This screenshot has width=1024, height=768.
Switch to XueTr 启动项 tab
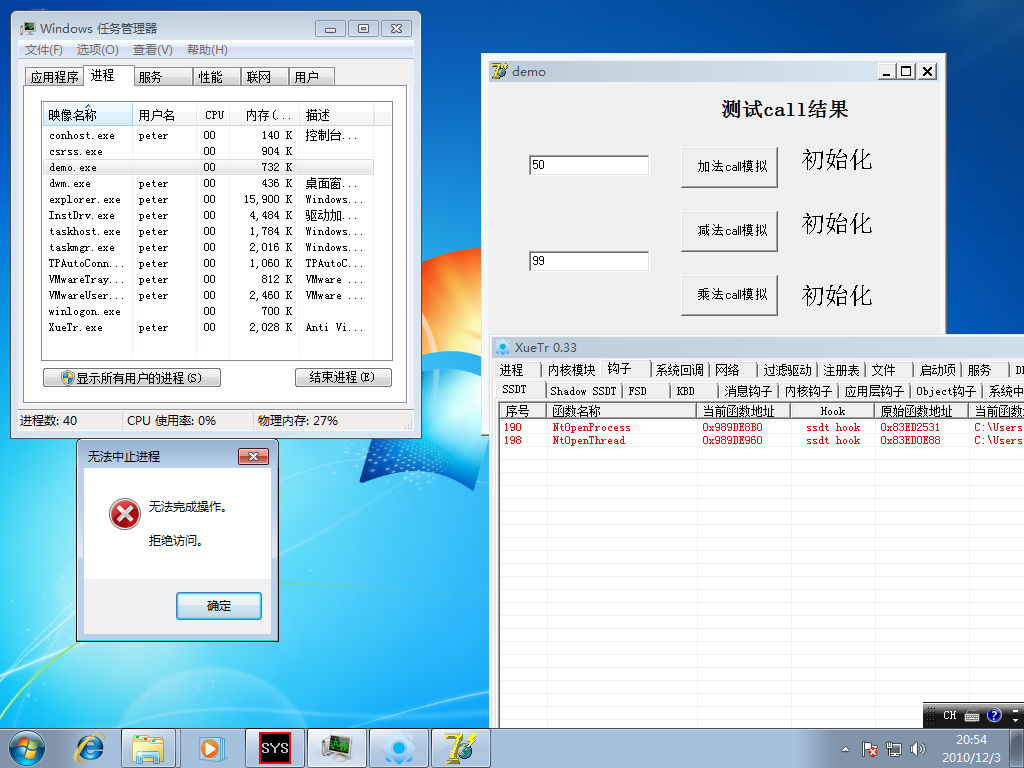[937, 370]
